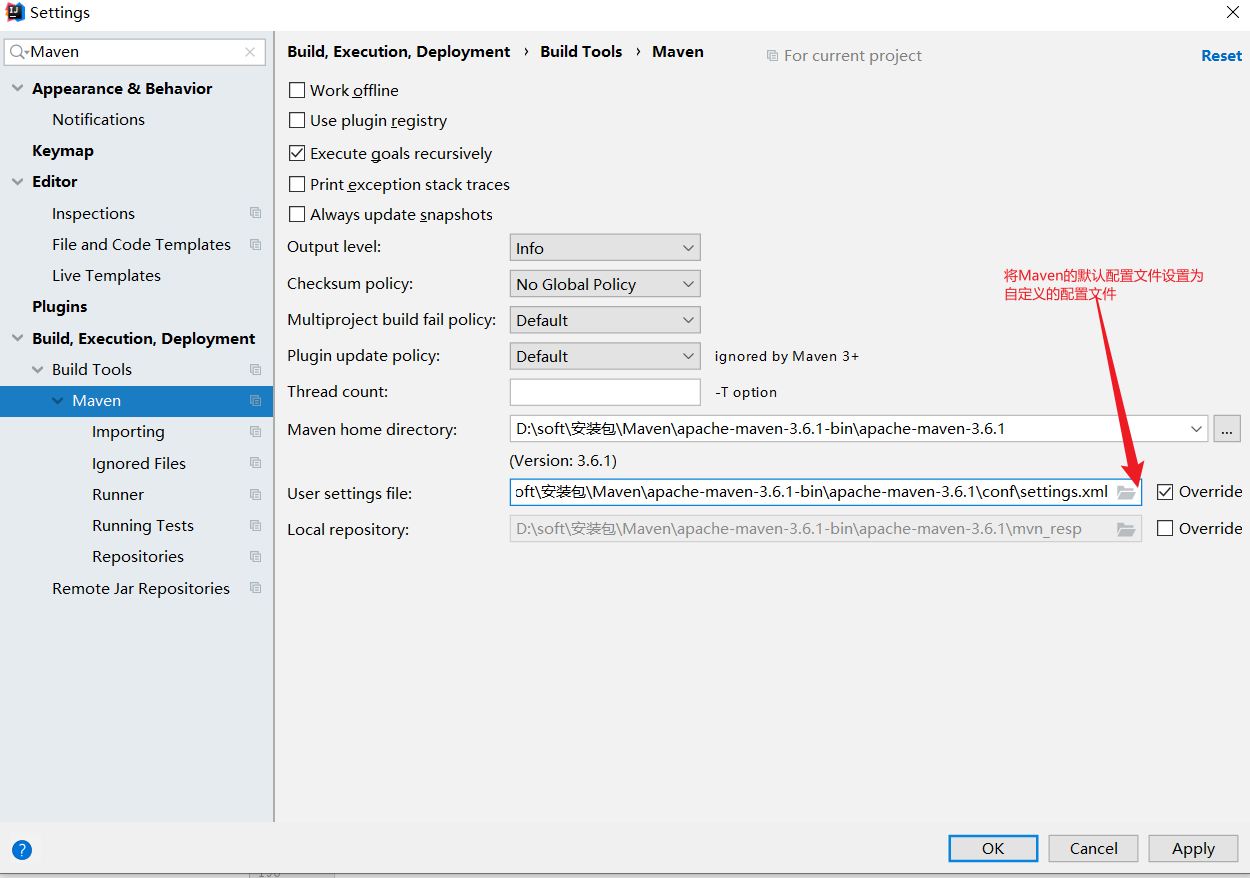The width and height of the screenshot is (1250, 878).
Task: Collapse the Appearance & Behavior section
Action: (x=17, y=88)
